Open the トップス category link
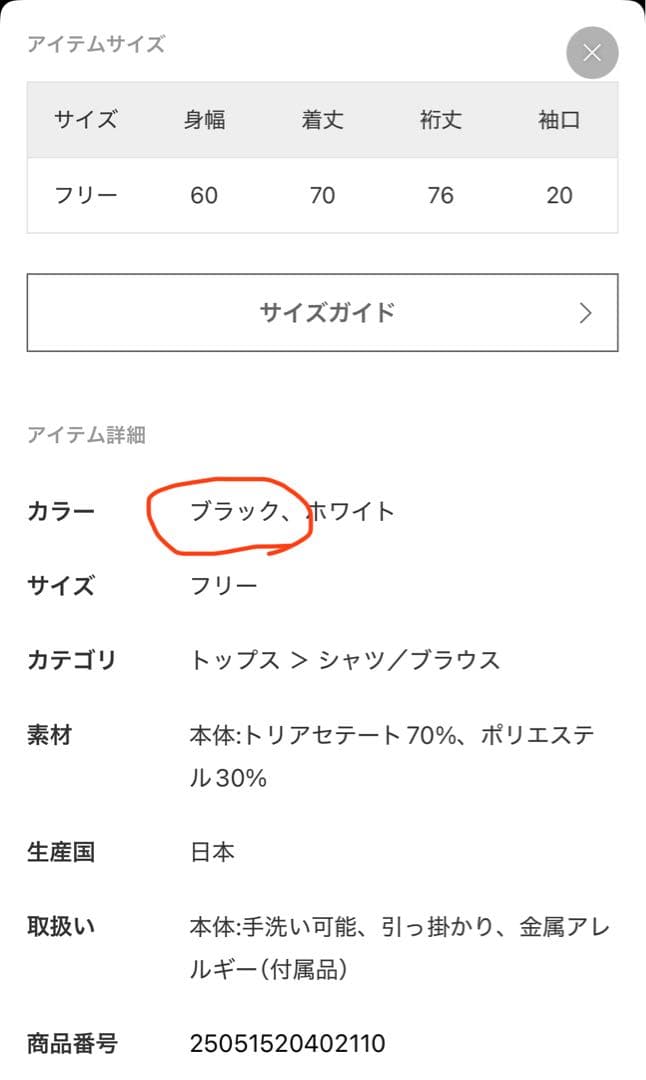This screenshot has height=1080, width=646. [x=234, y=660]
